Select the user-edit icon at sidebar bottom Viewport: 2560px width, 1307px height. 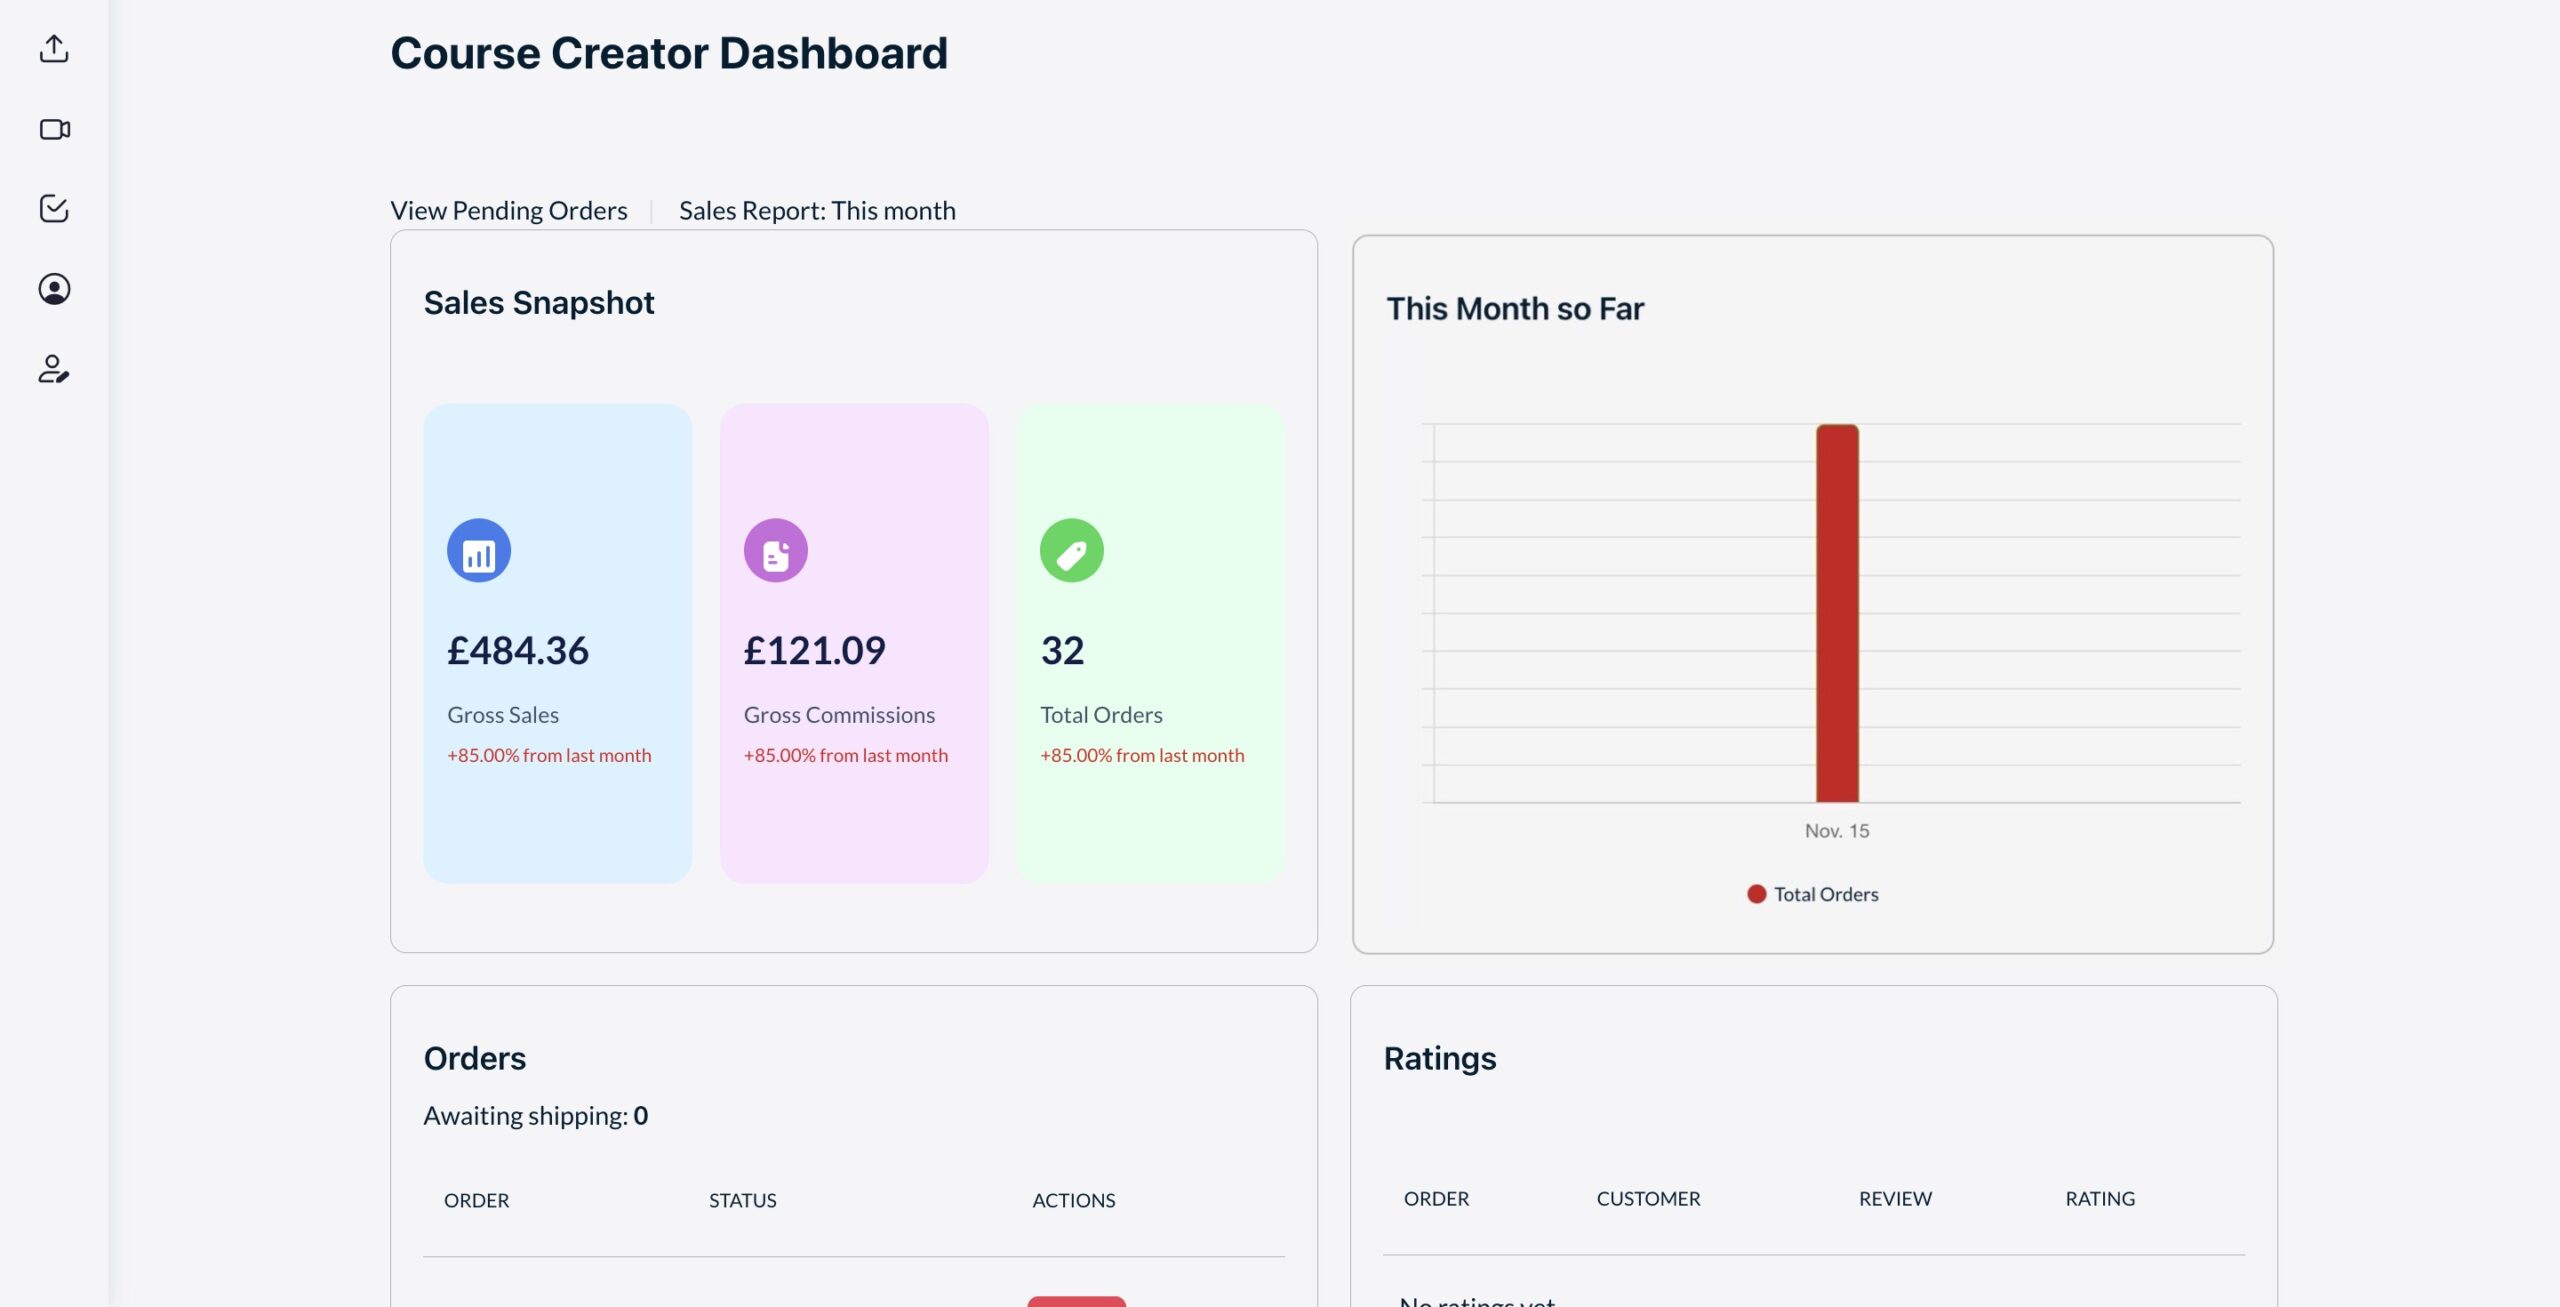click(54, 371)
